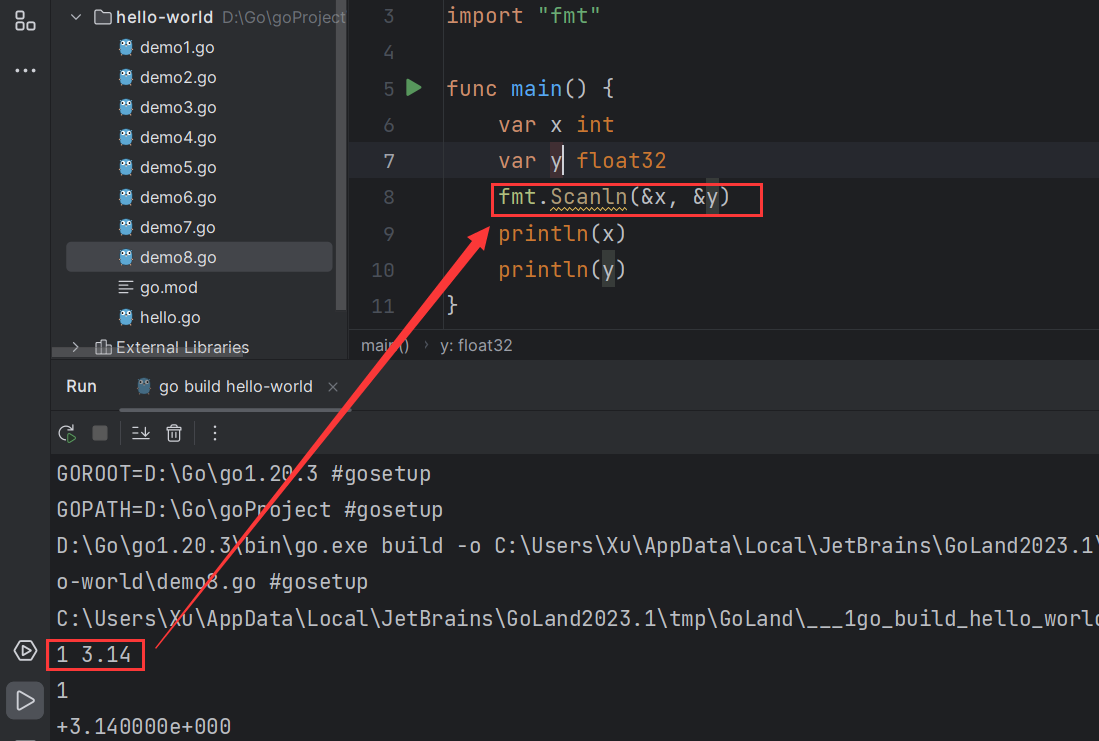Open demo4.go in the project tree
The height and width of the screenshot is (741, 1099).
[x=177, y=137]
